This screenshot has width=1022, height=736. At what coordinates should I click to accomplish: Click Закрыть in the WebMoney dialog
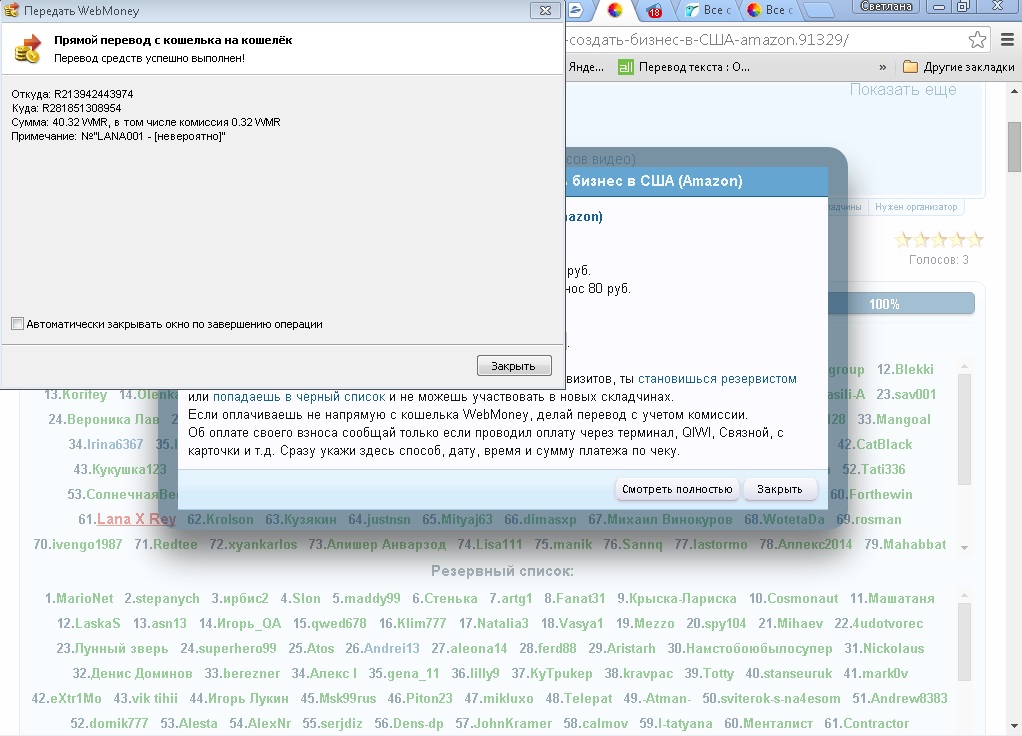(x=514, y=366)
